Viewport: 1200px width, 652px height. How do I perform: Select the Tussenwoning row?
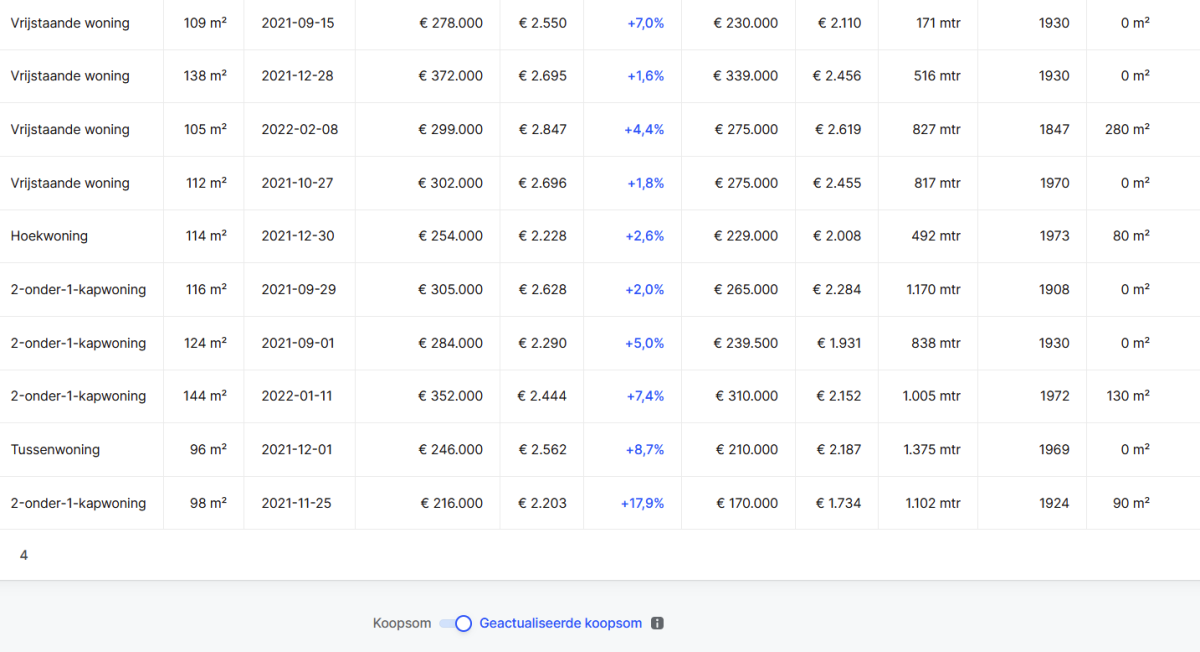click(55, 450)
